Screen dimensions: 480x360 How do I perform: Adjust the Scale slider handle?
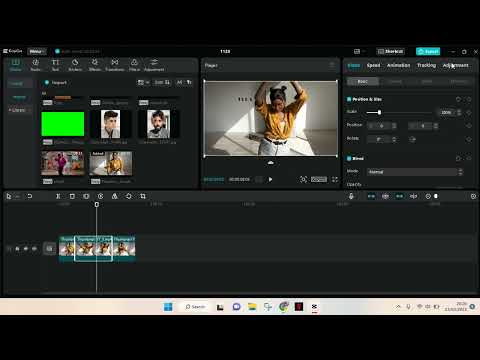(x=379, y=112)
